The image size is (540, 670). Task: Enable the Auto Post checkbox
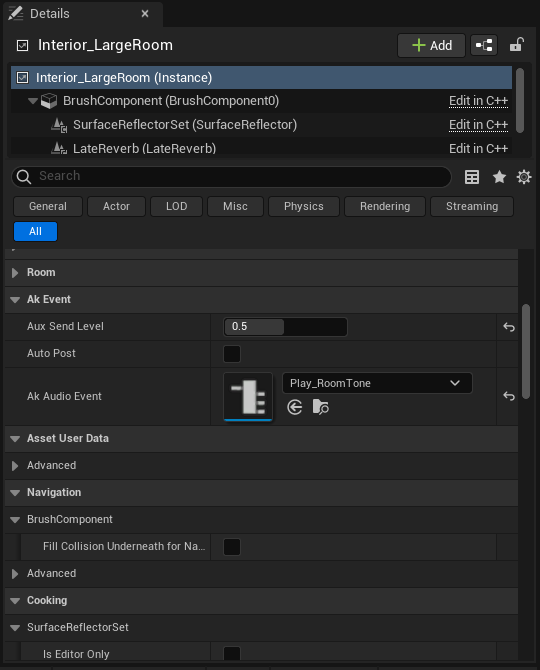click(x=232, y=354)
